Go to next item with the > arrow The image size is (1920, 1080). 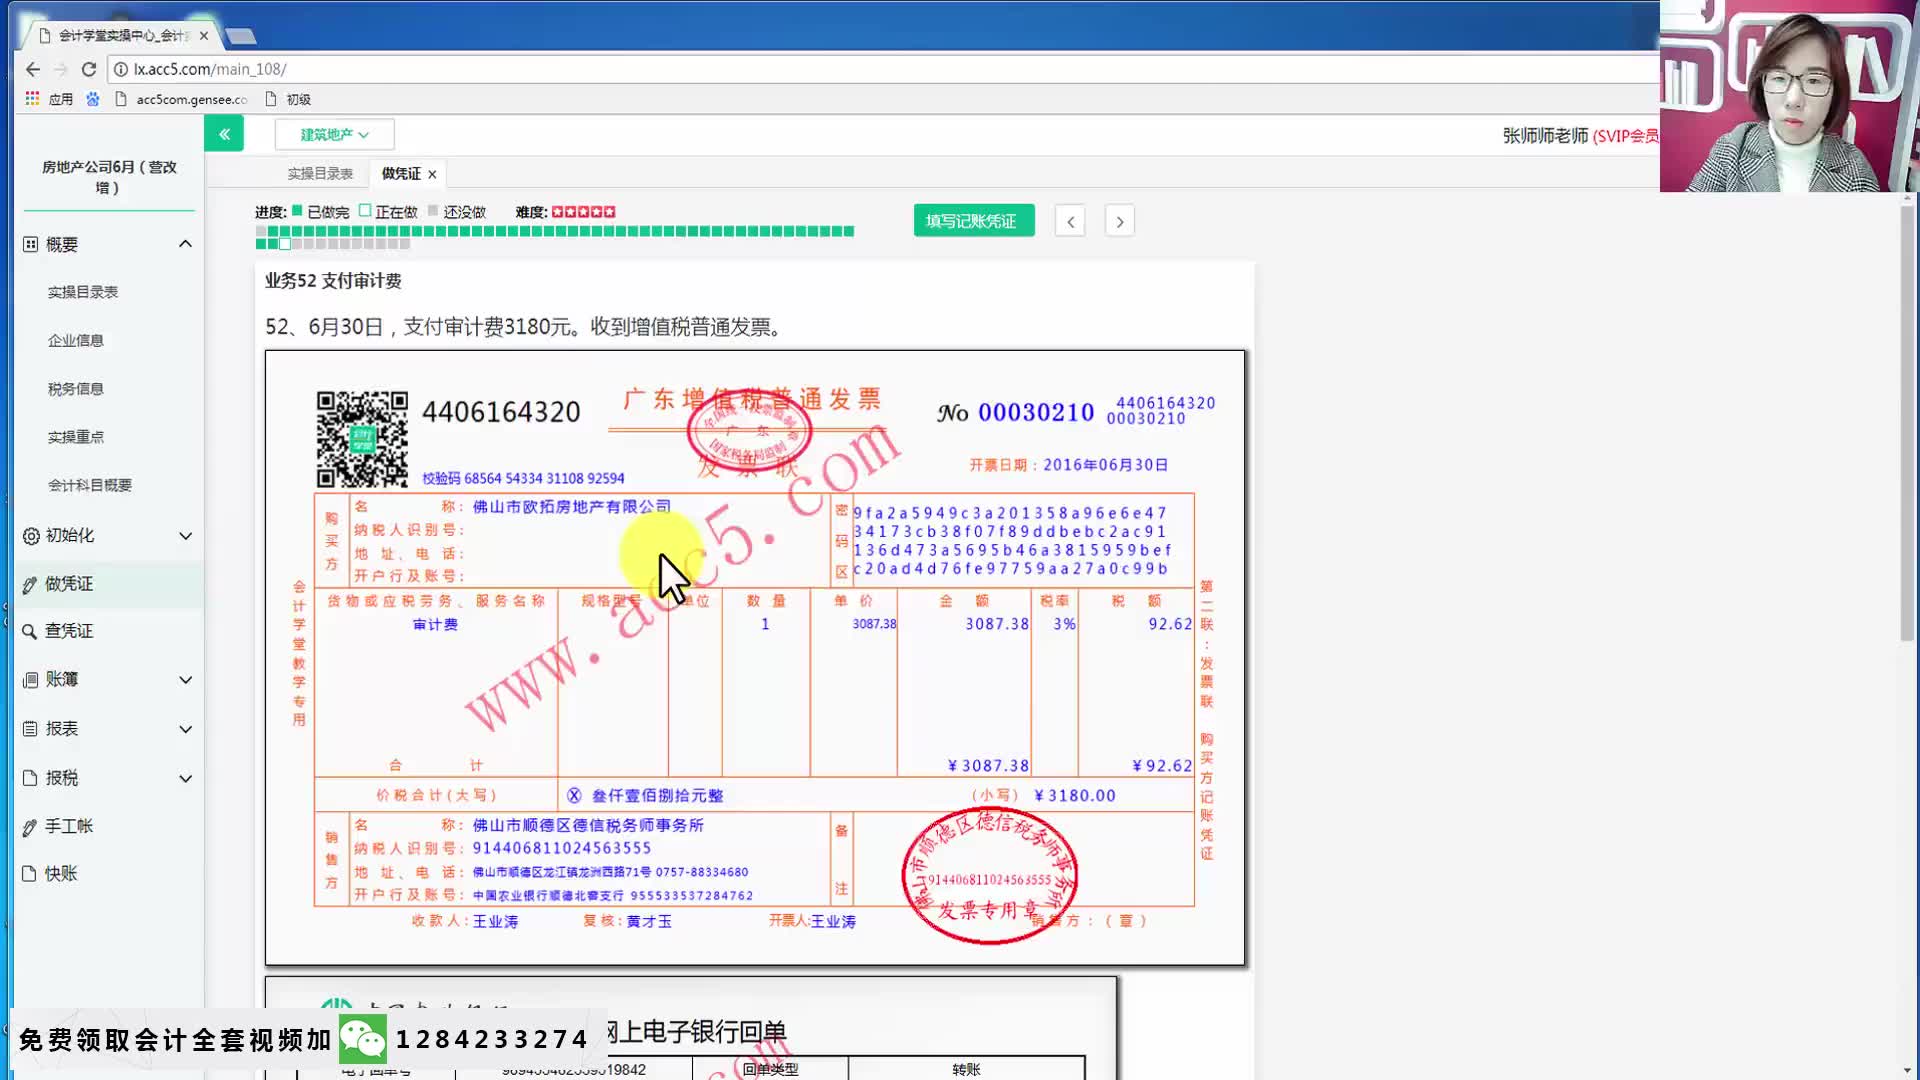pos(1119,220)
